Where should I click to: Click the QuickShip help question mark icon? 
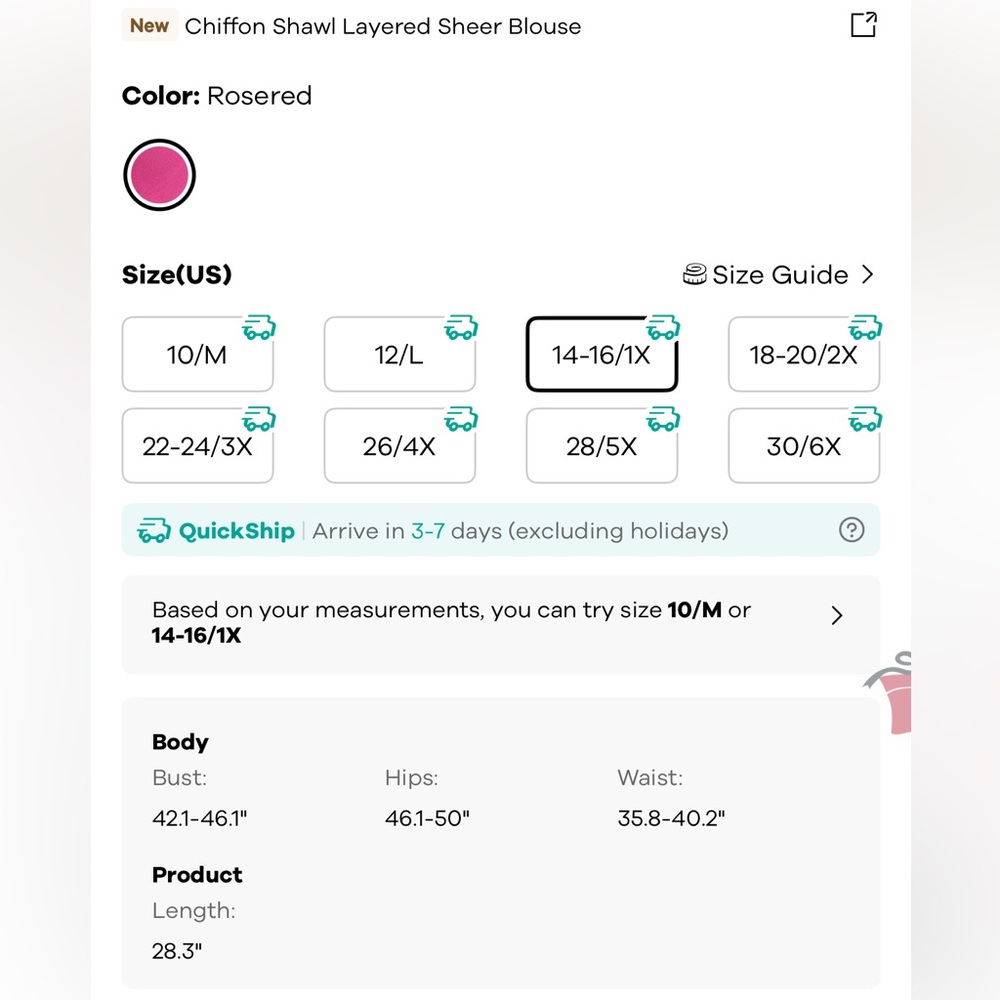(x=851, y=530)
